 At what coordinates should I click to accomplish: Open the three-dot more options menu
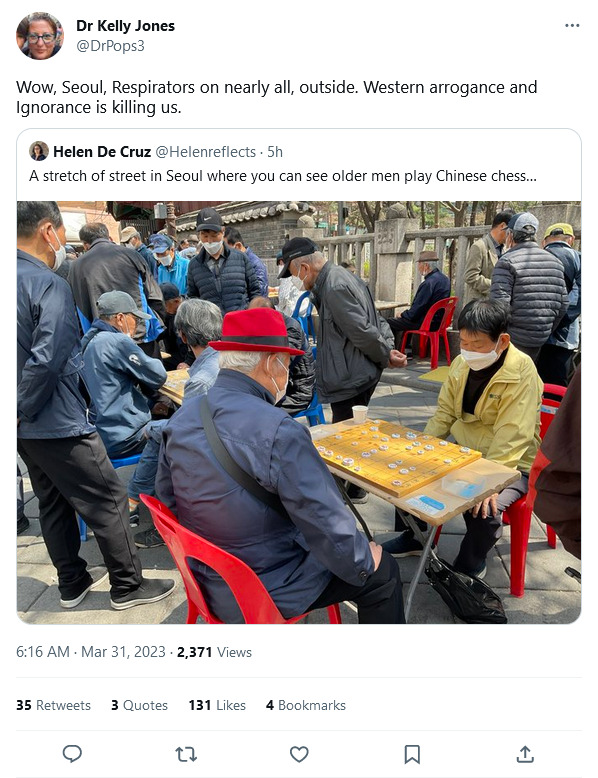572,25
